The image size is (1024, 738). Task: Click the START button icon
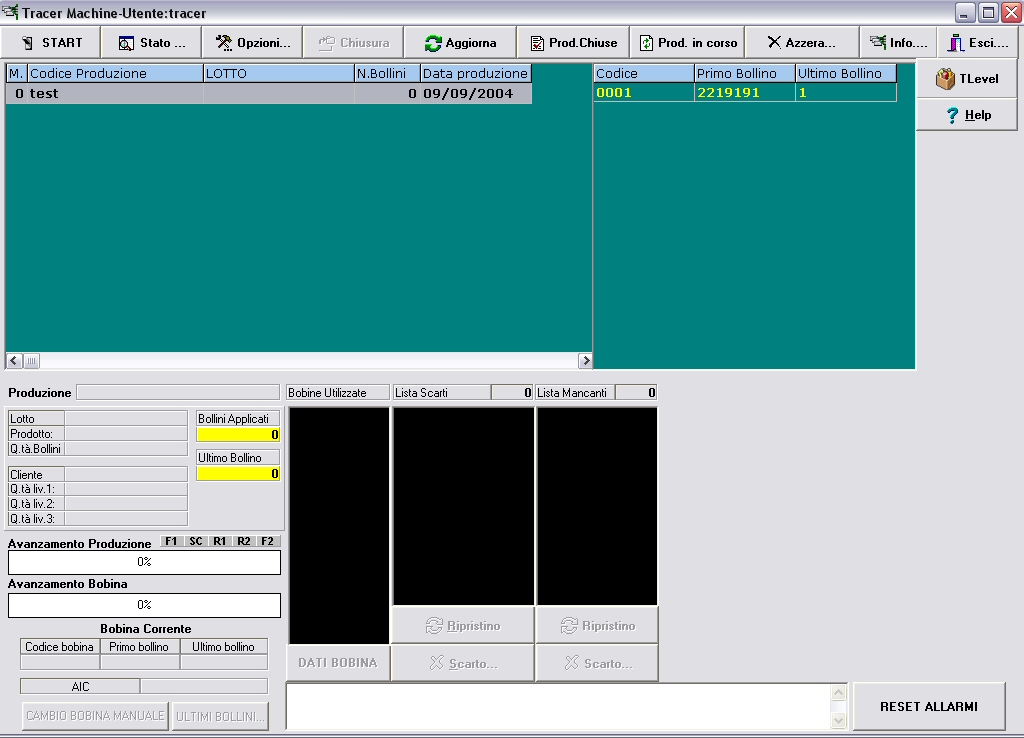pos(27,43)
